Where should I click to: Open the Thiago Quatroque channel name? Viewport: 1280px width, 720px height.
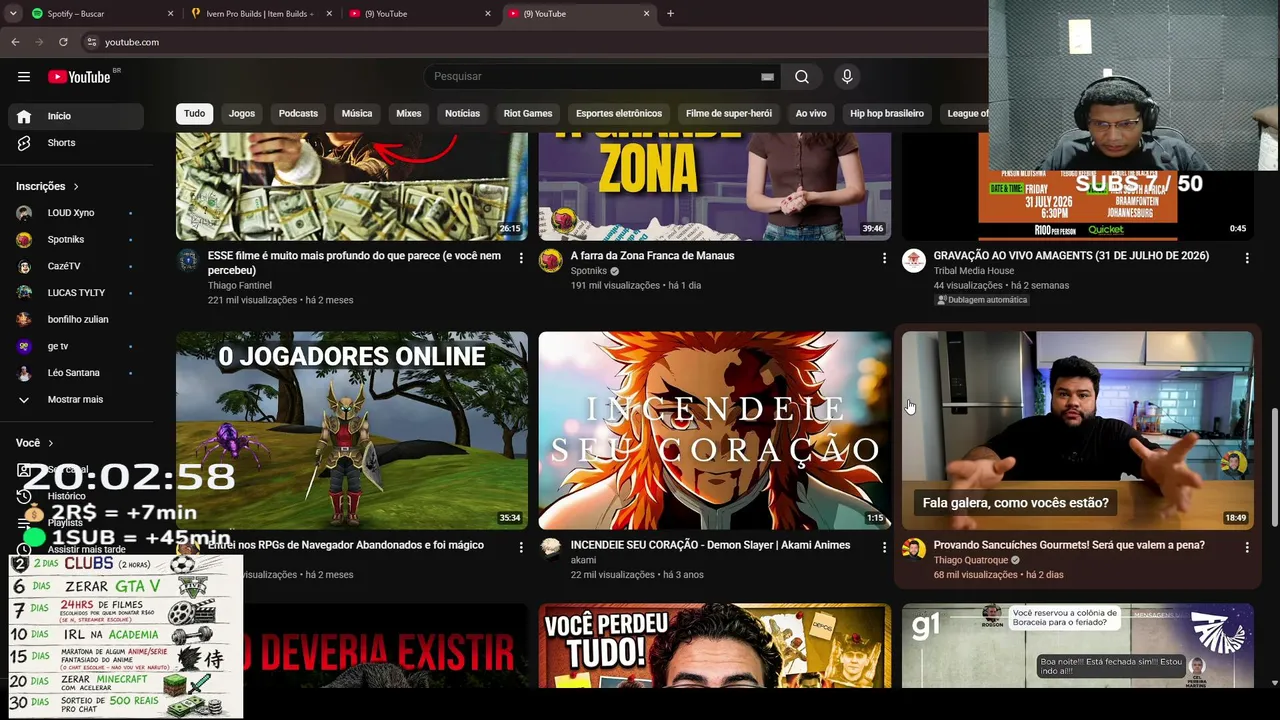click(971, 560)
